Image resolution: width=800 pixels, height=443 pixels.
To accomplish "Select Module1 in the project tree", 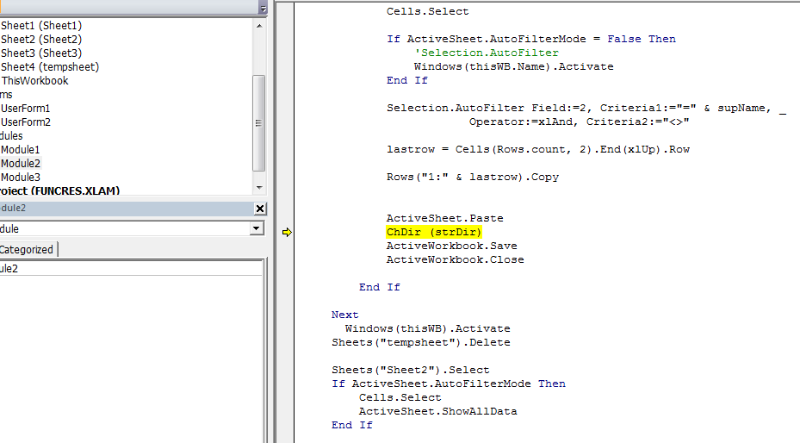I will pyautogui.click(x=21, y=149).
